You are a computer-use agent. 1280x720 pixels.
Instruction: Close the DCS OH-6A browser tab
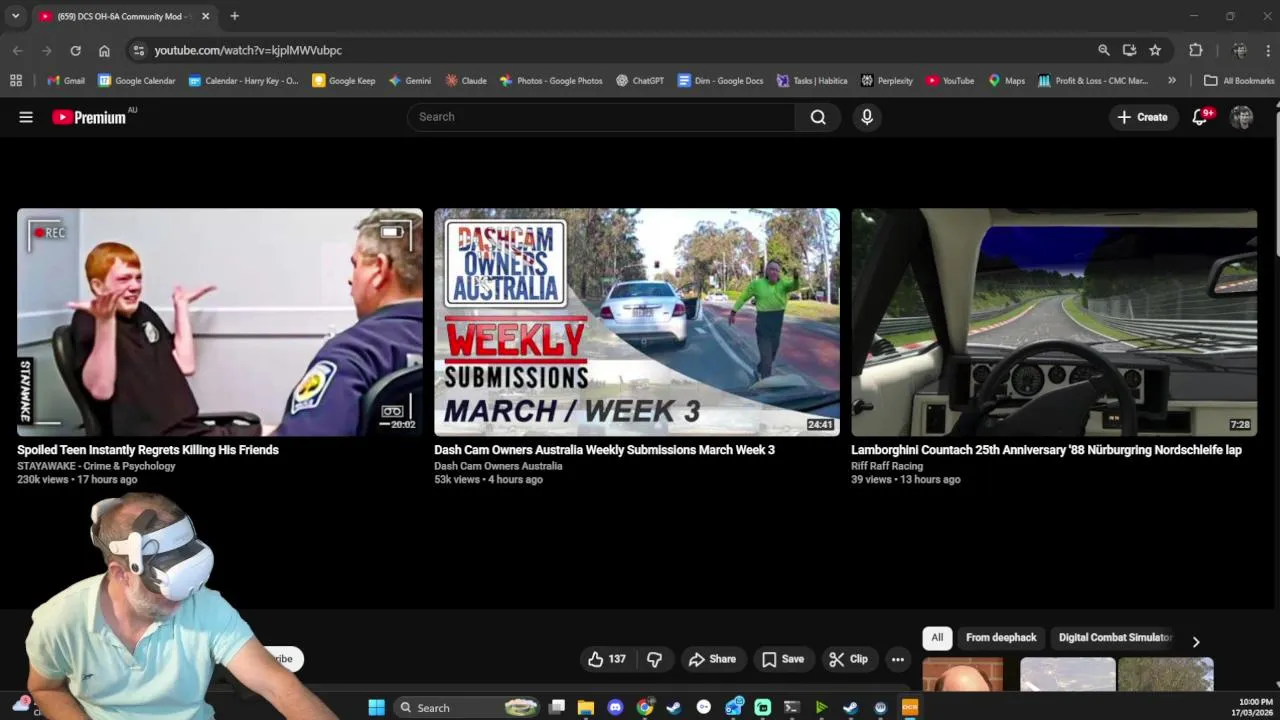pos(205,16)
